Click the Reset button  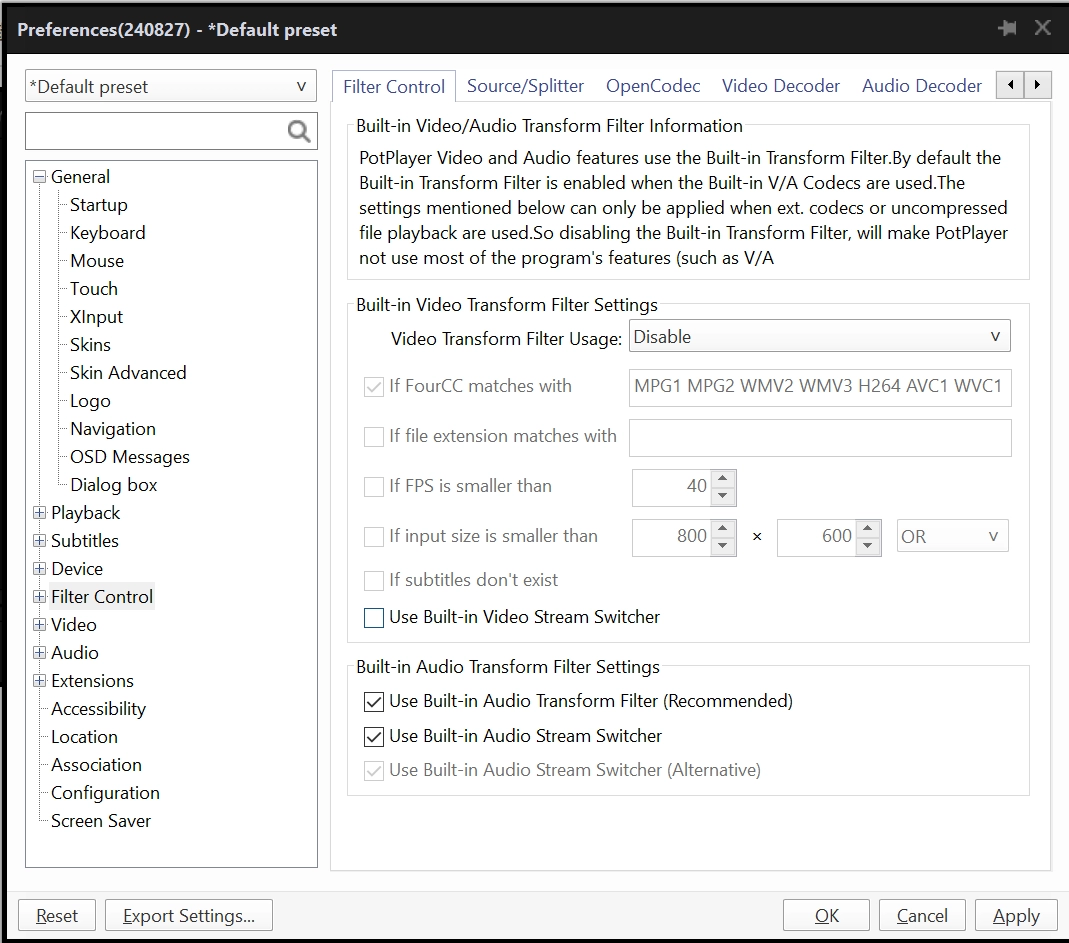click(57, 915)
